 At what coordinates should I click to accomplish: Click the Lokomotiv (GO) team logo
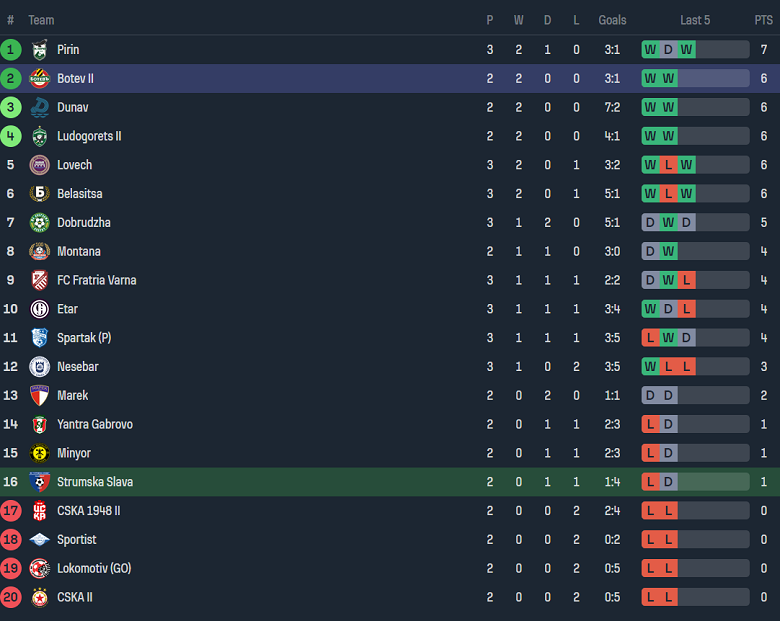[x=39, y=568]
